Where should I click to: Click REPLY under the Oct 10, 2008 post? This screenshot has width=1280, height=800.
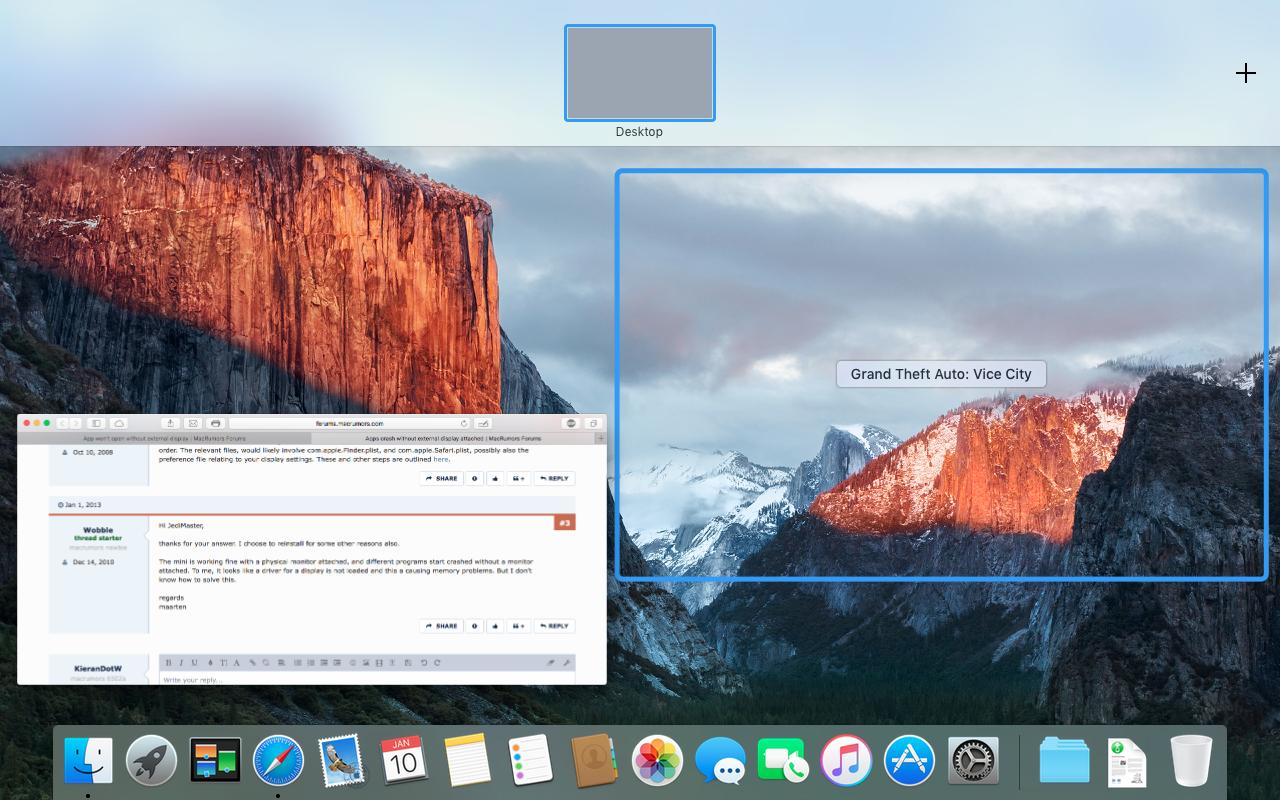tap(554, 478)
